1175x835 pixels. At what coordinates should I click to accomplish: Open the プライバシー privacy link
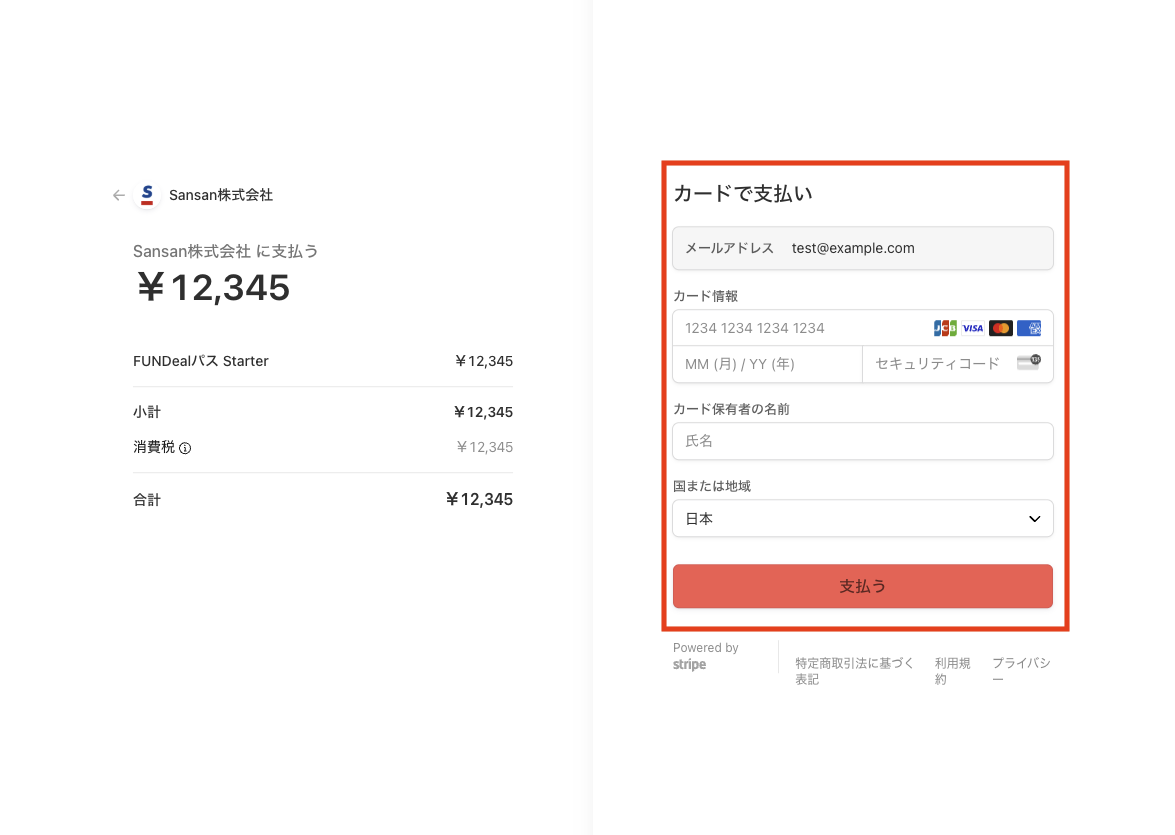(x=1021, y=671)
